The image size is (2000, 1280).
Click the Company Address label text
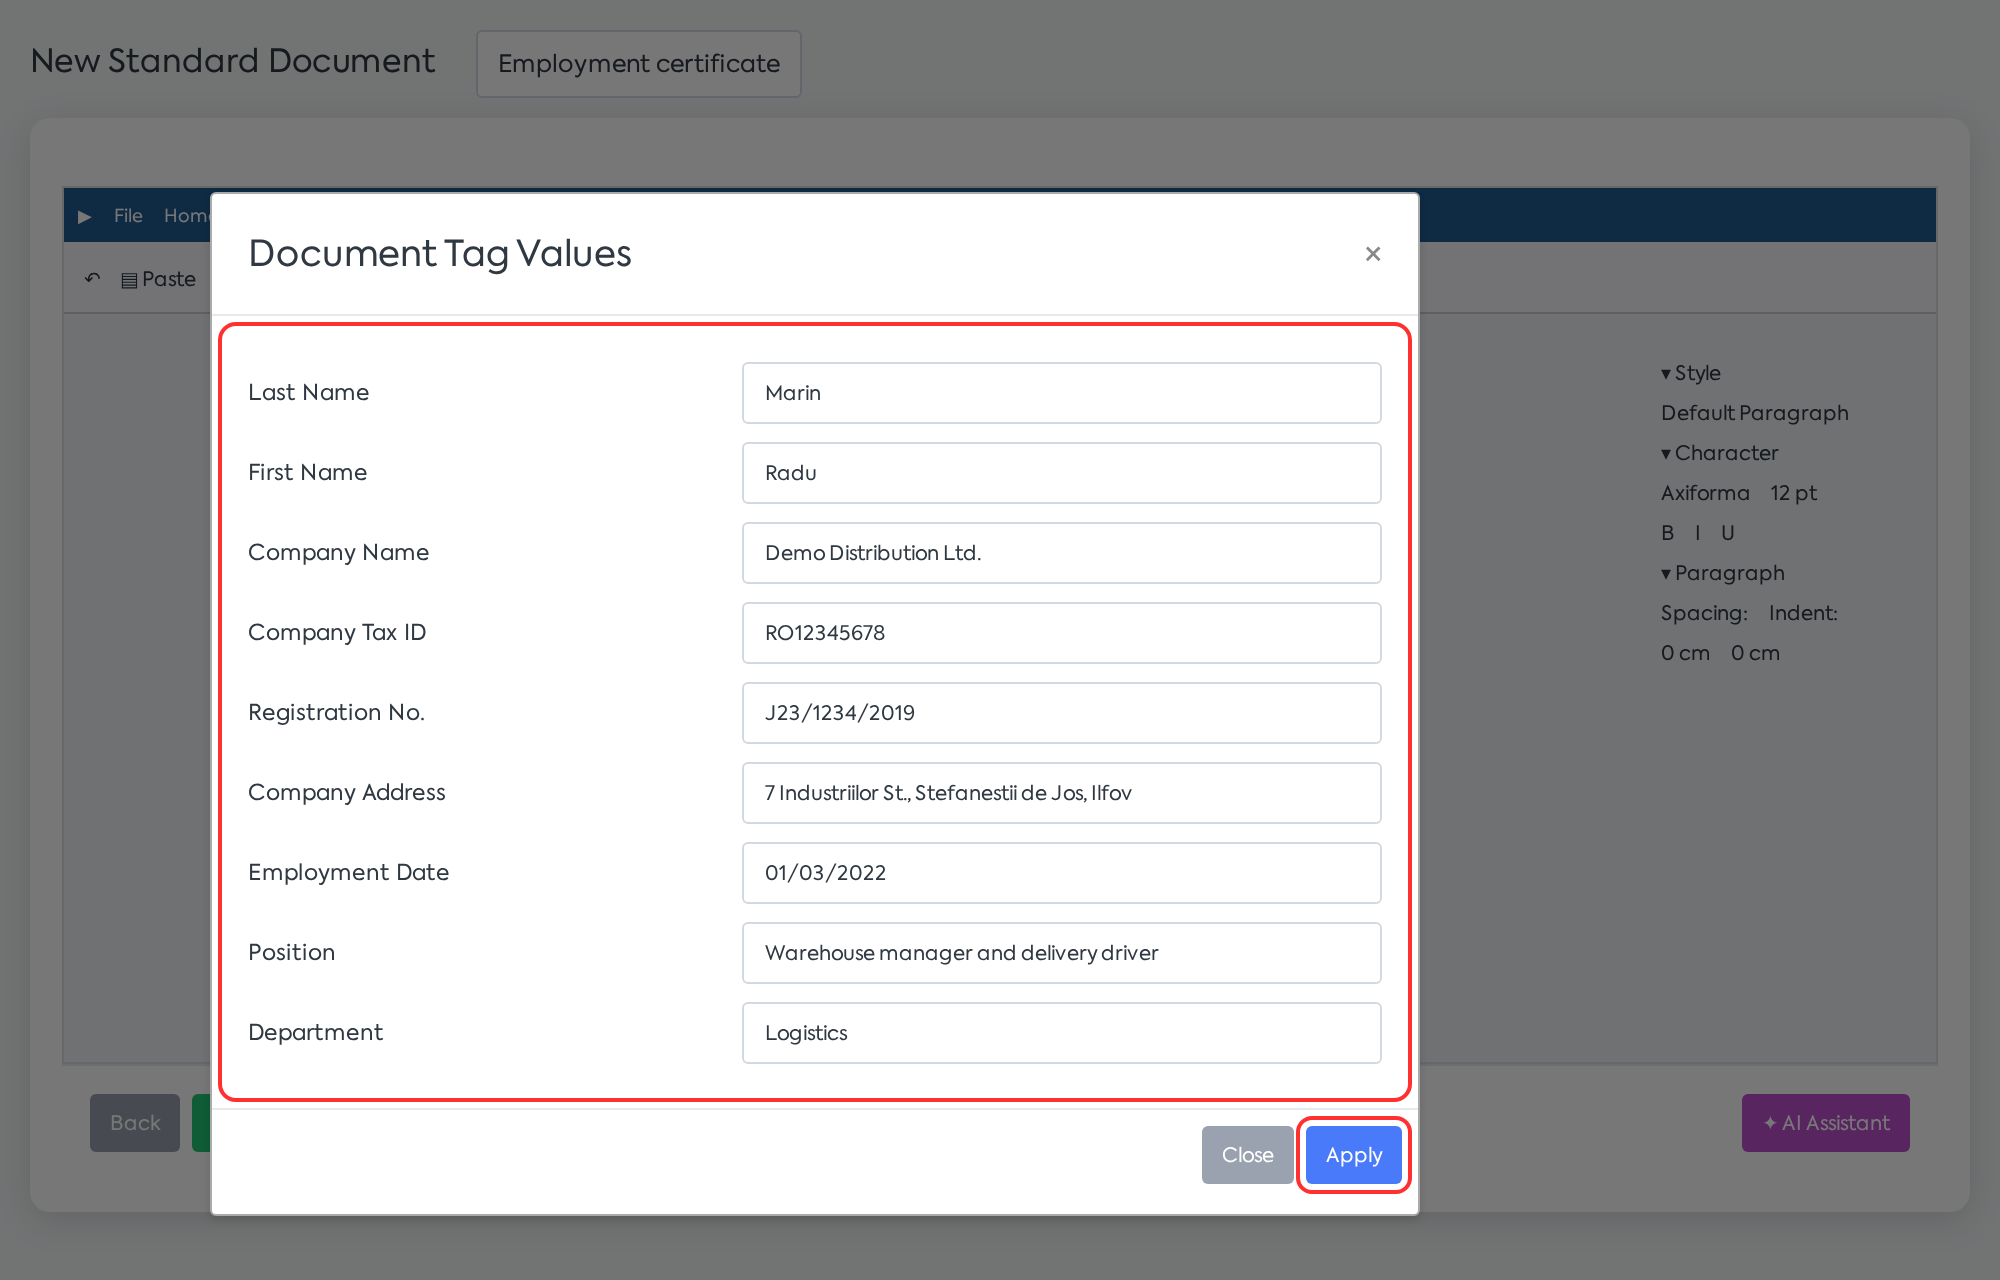(346, 792)
